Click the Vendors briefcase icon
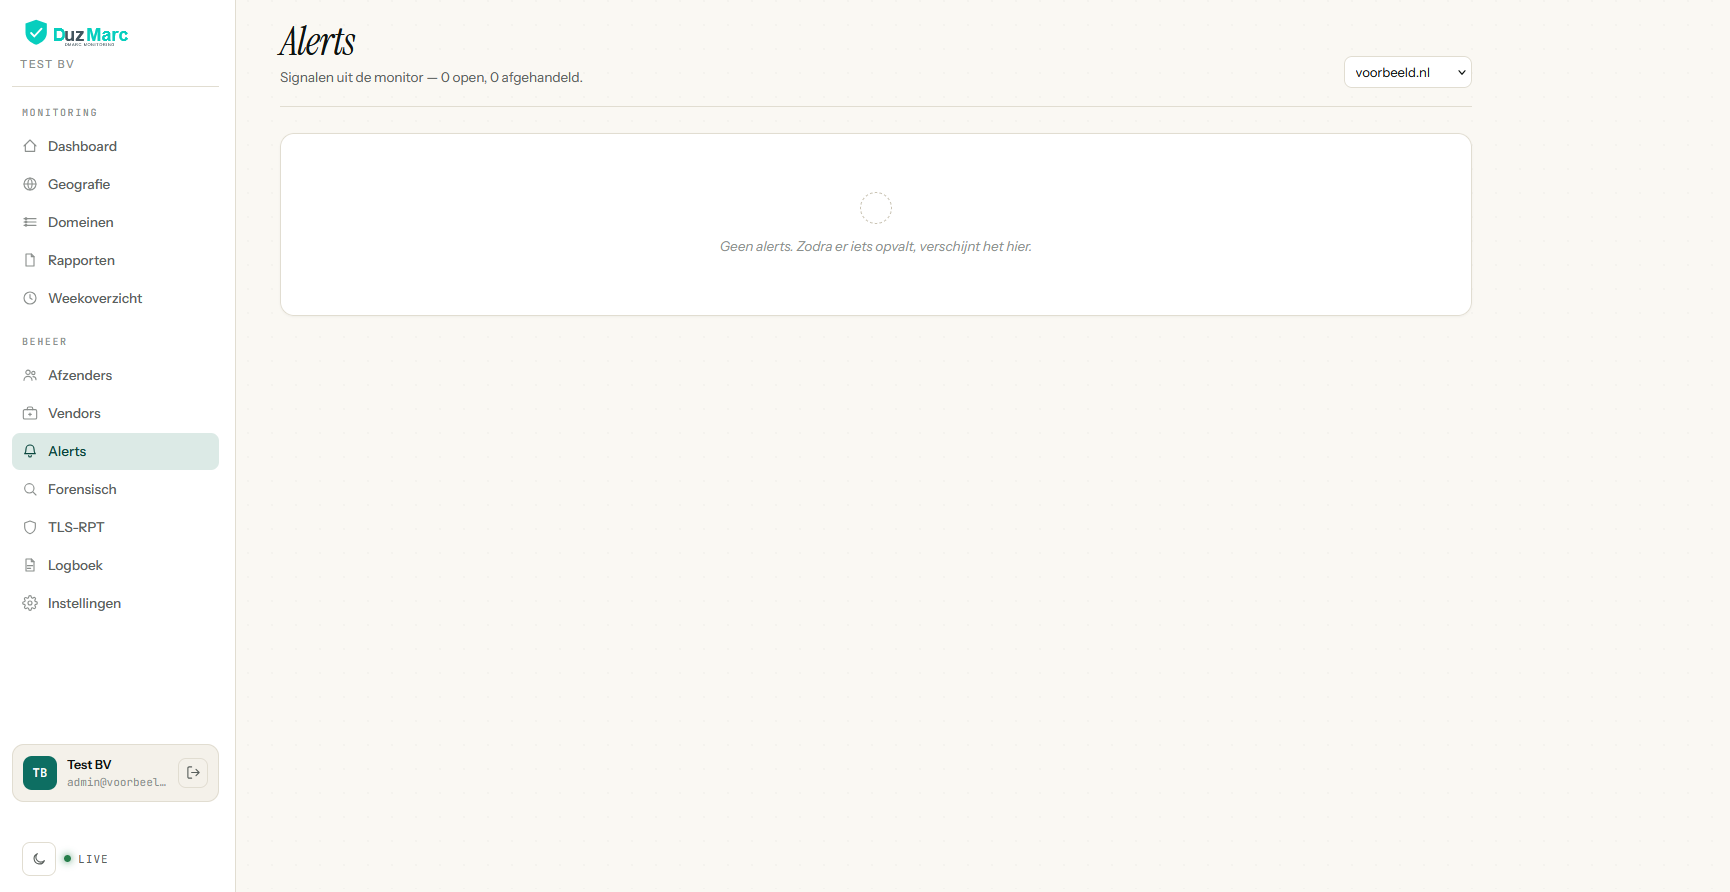 [30, 413]
